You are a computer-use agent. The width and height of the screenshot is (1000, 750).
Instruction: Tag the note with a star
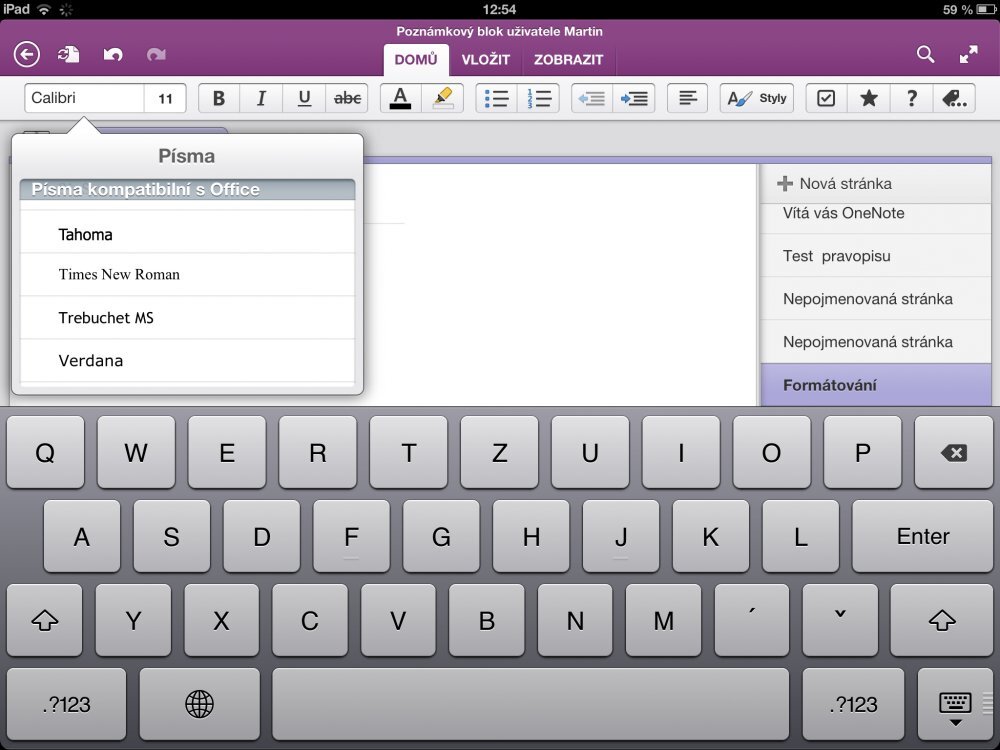[868, 98]
